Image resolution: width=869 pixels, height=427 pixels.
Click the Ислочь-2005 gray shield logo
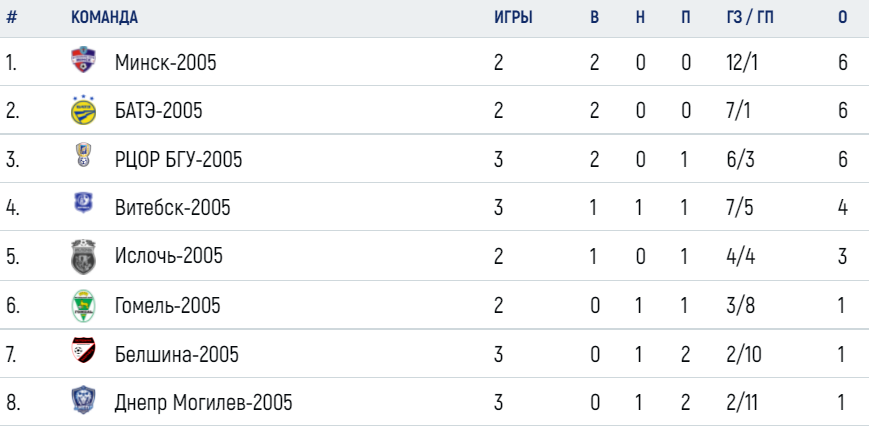click(x=83, y=256)
